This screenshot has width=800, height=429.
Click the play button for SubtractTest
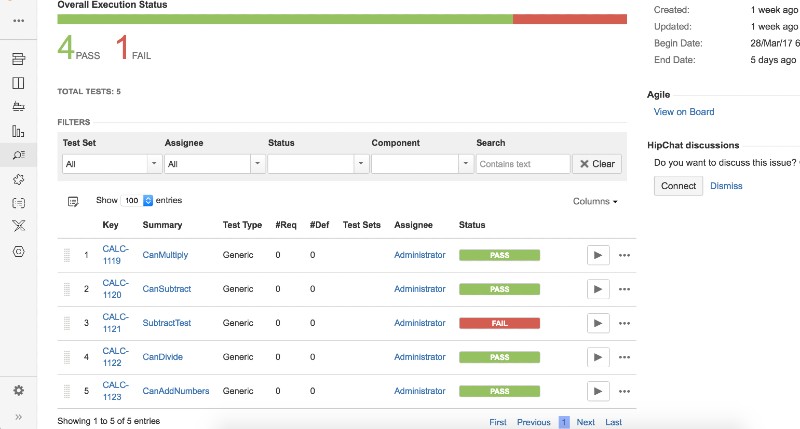pyautogui.click(x=597, y=323)
